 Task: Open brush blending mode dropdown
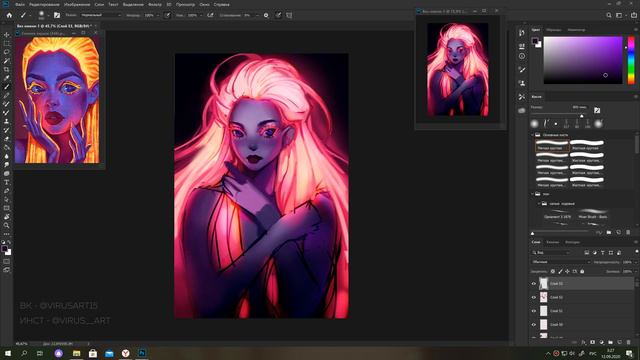(x=101, y=15)
